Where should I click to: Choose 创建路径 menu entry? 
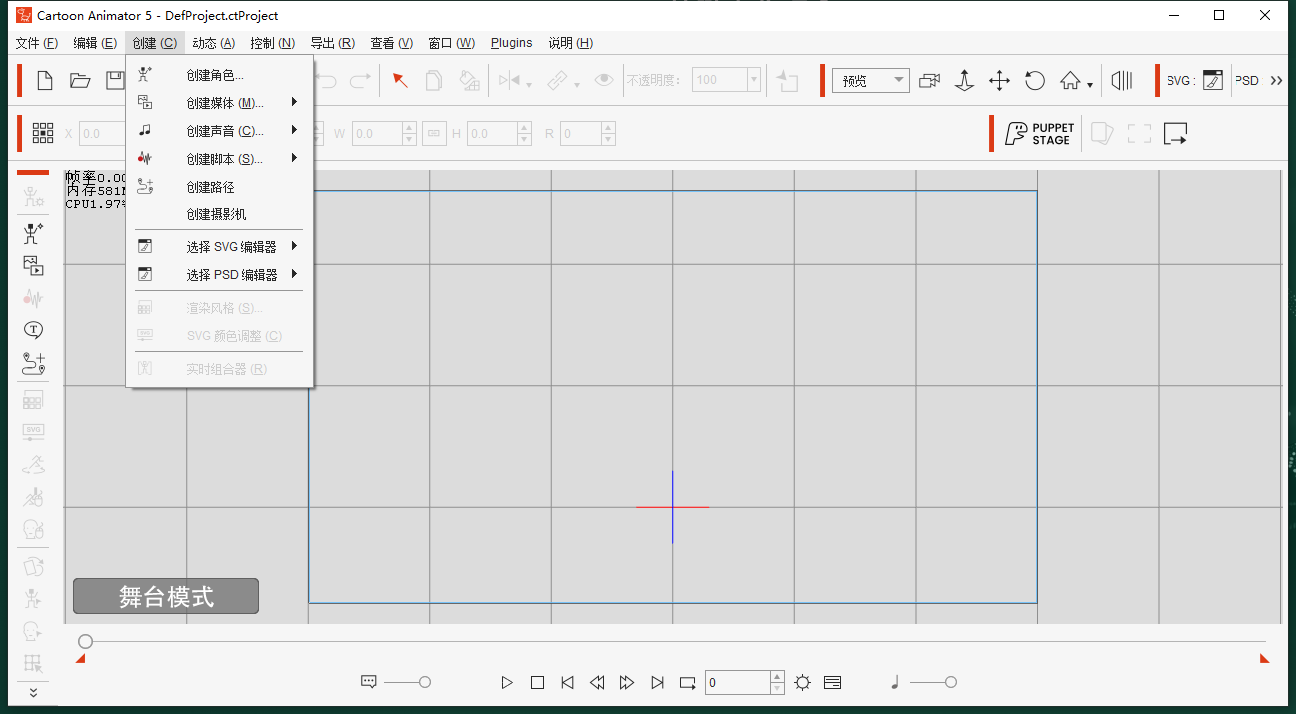219,186
